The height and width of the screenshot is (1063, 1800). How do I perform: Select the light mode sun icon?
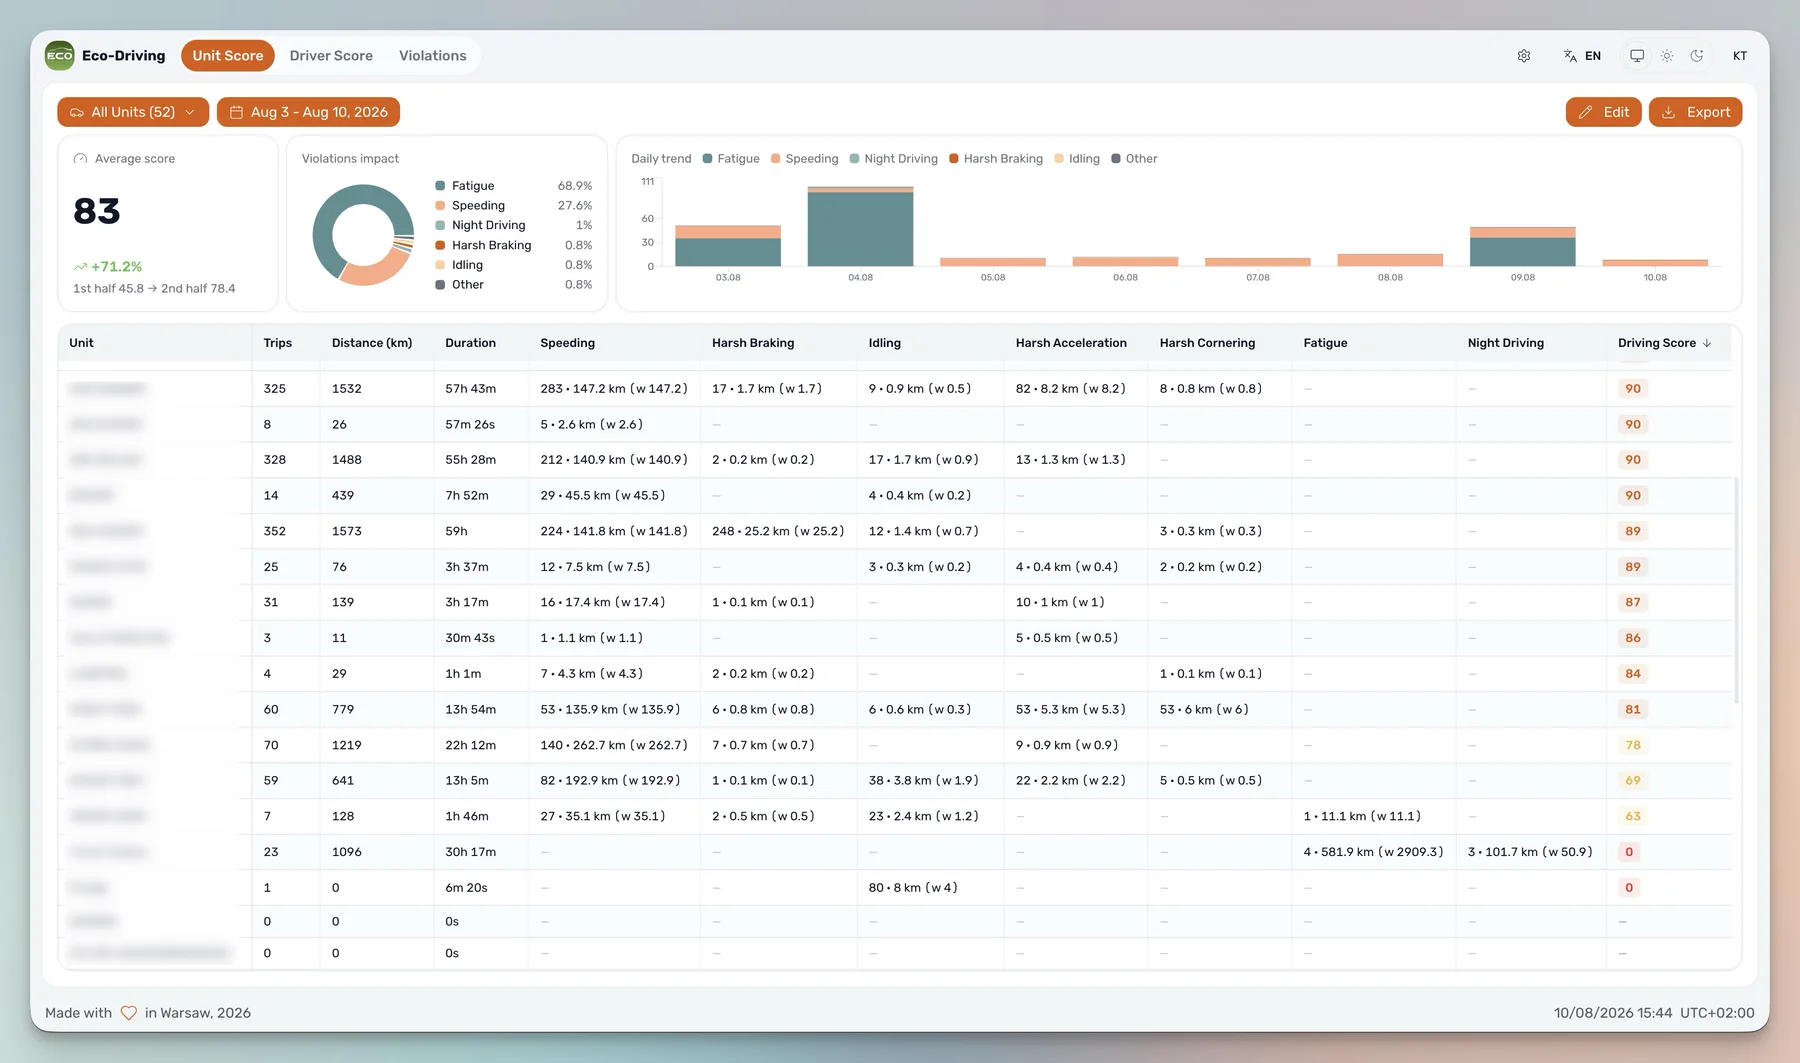(1667, 56)
